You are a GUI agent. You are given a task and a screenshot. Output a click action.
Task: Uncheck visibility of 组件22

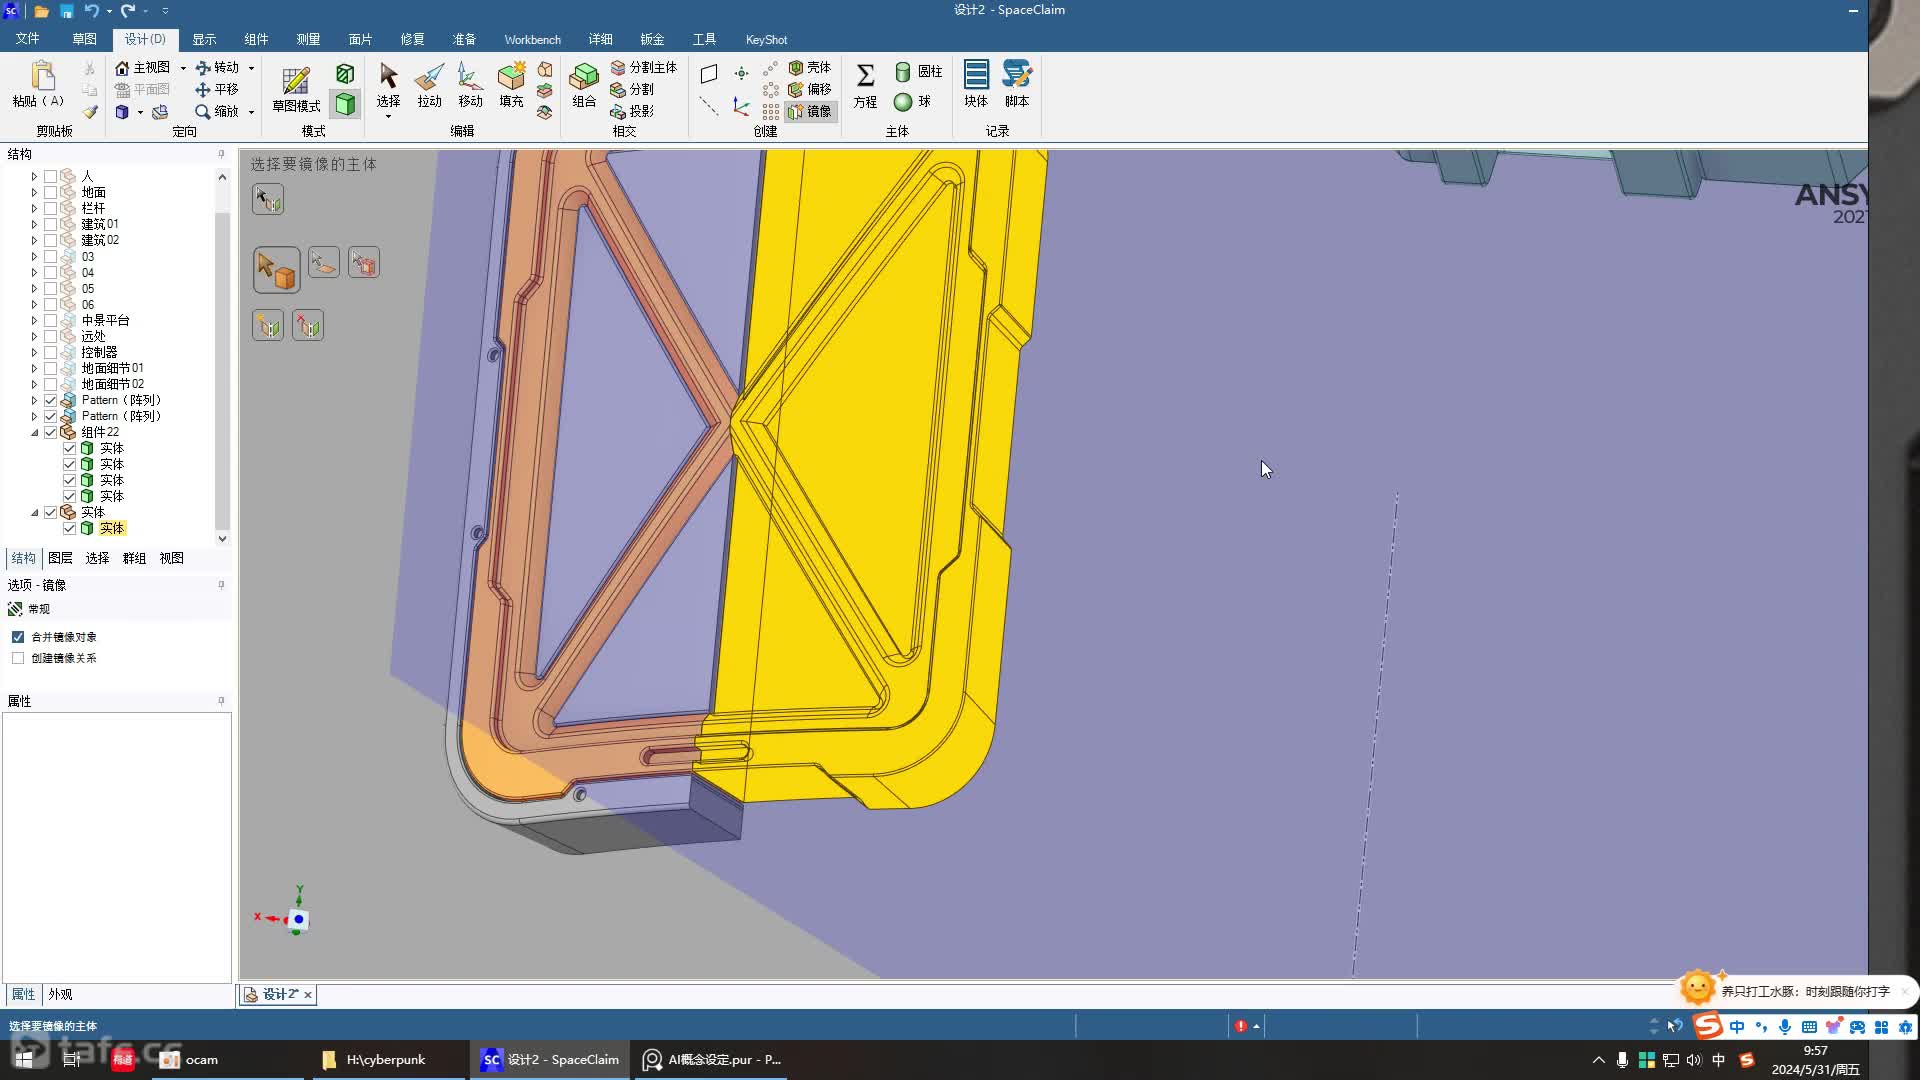pos(50,432)
